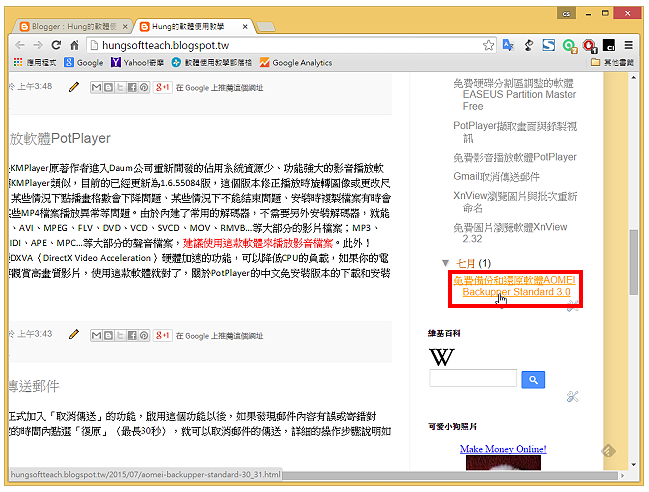Go forward with browser forward arrow
Image resolution: width=649 pixels, height=492 pixels.
pos(38,45)
